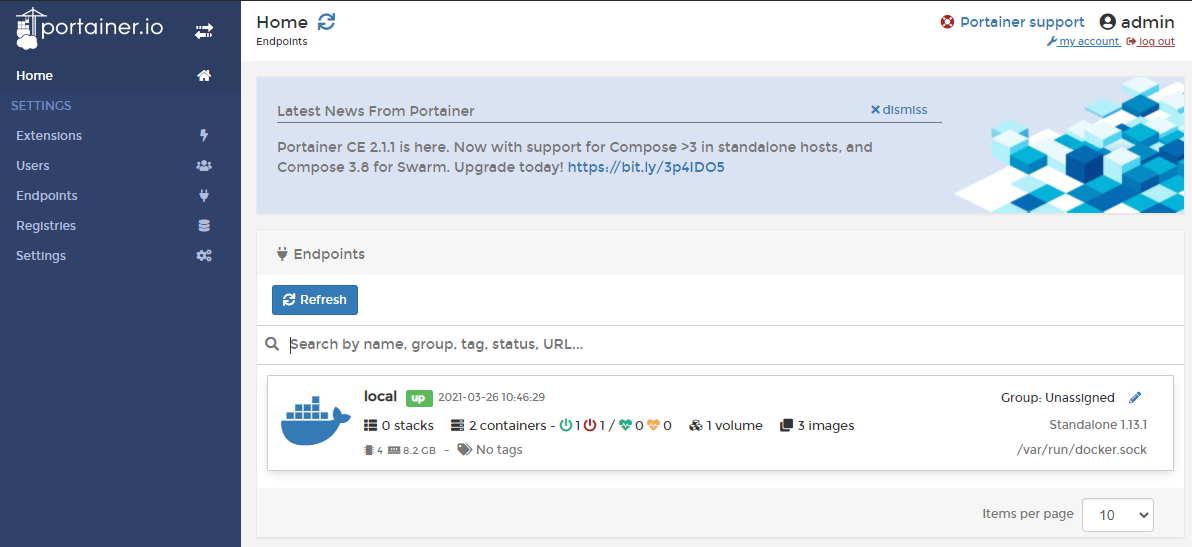
Task: Click the Registries database icon
Action: (x=204, y=226)
